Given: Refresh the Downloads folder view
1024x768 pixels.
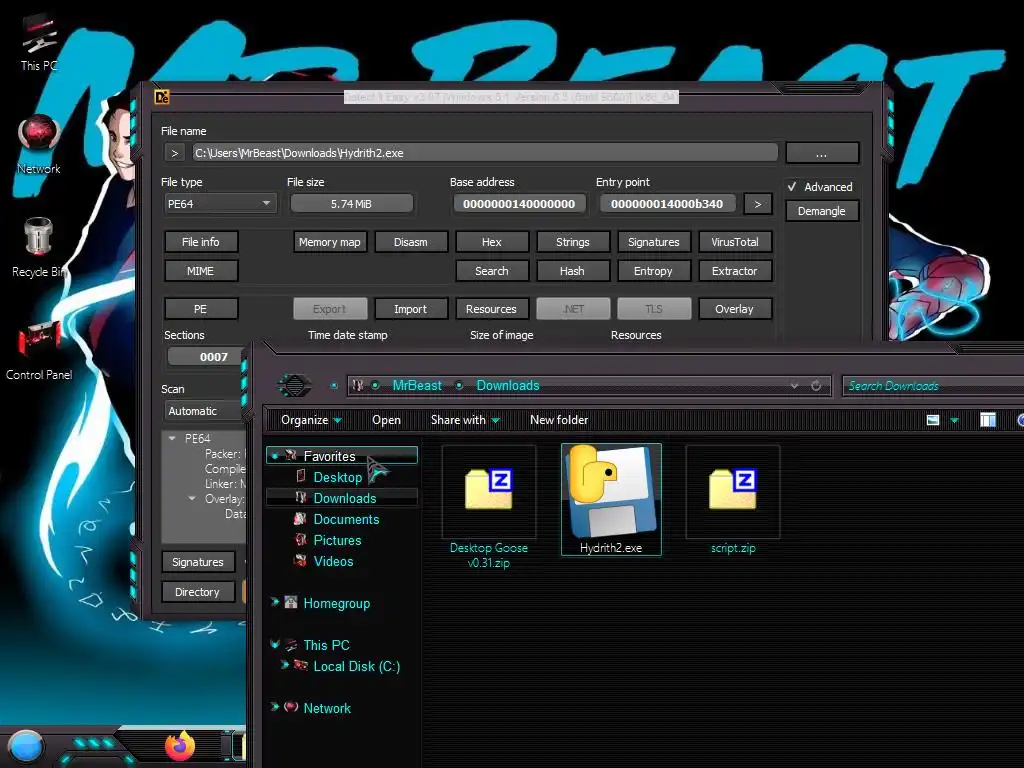Looking at the screenshot, I should pos(816,385).
